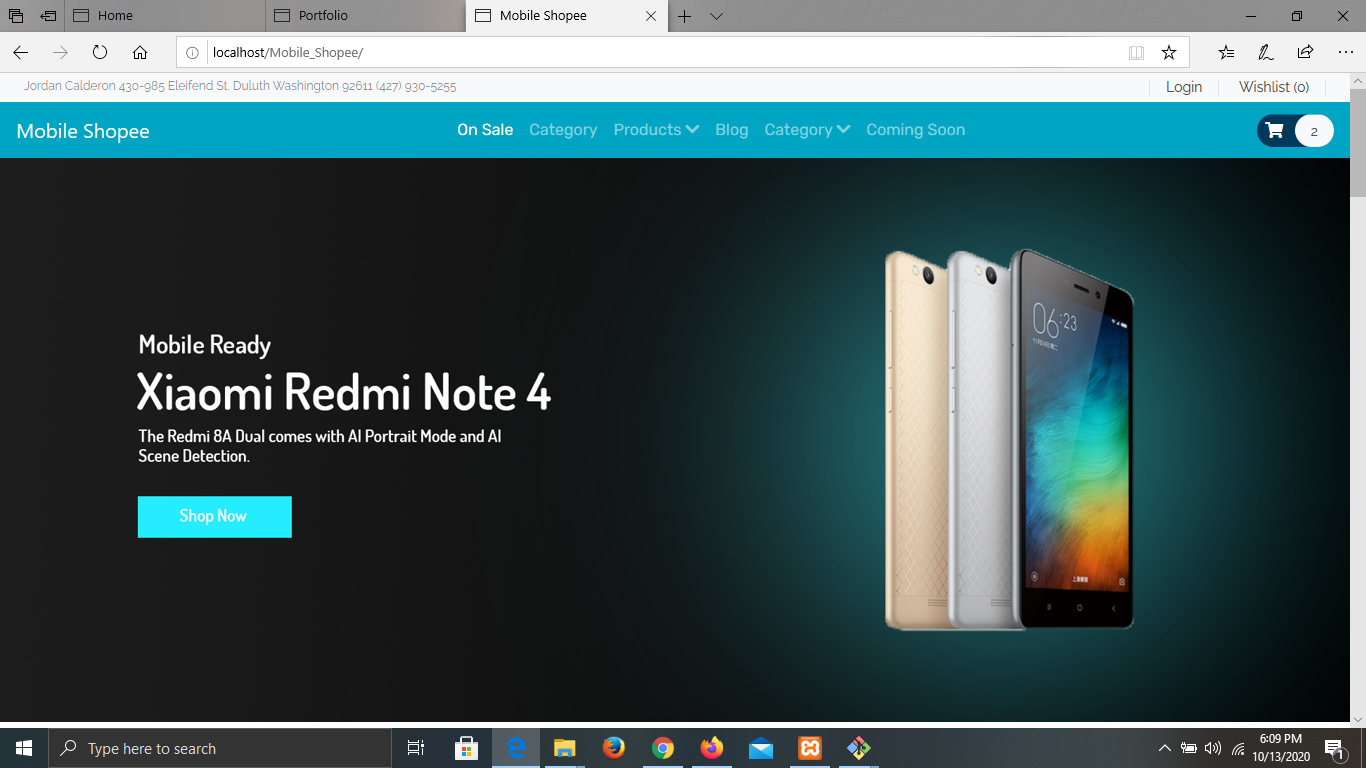Click the Shop Now button
The height and width of the screenshot is (768, 1366).
pyautogui.click(x=215, y=517)
